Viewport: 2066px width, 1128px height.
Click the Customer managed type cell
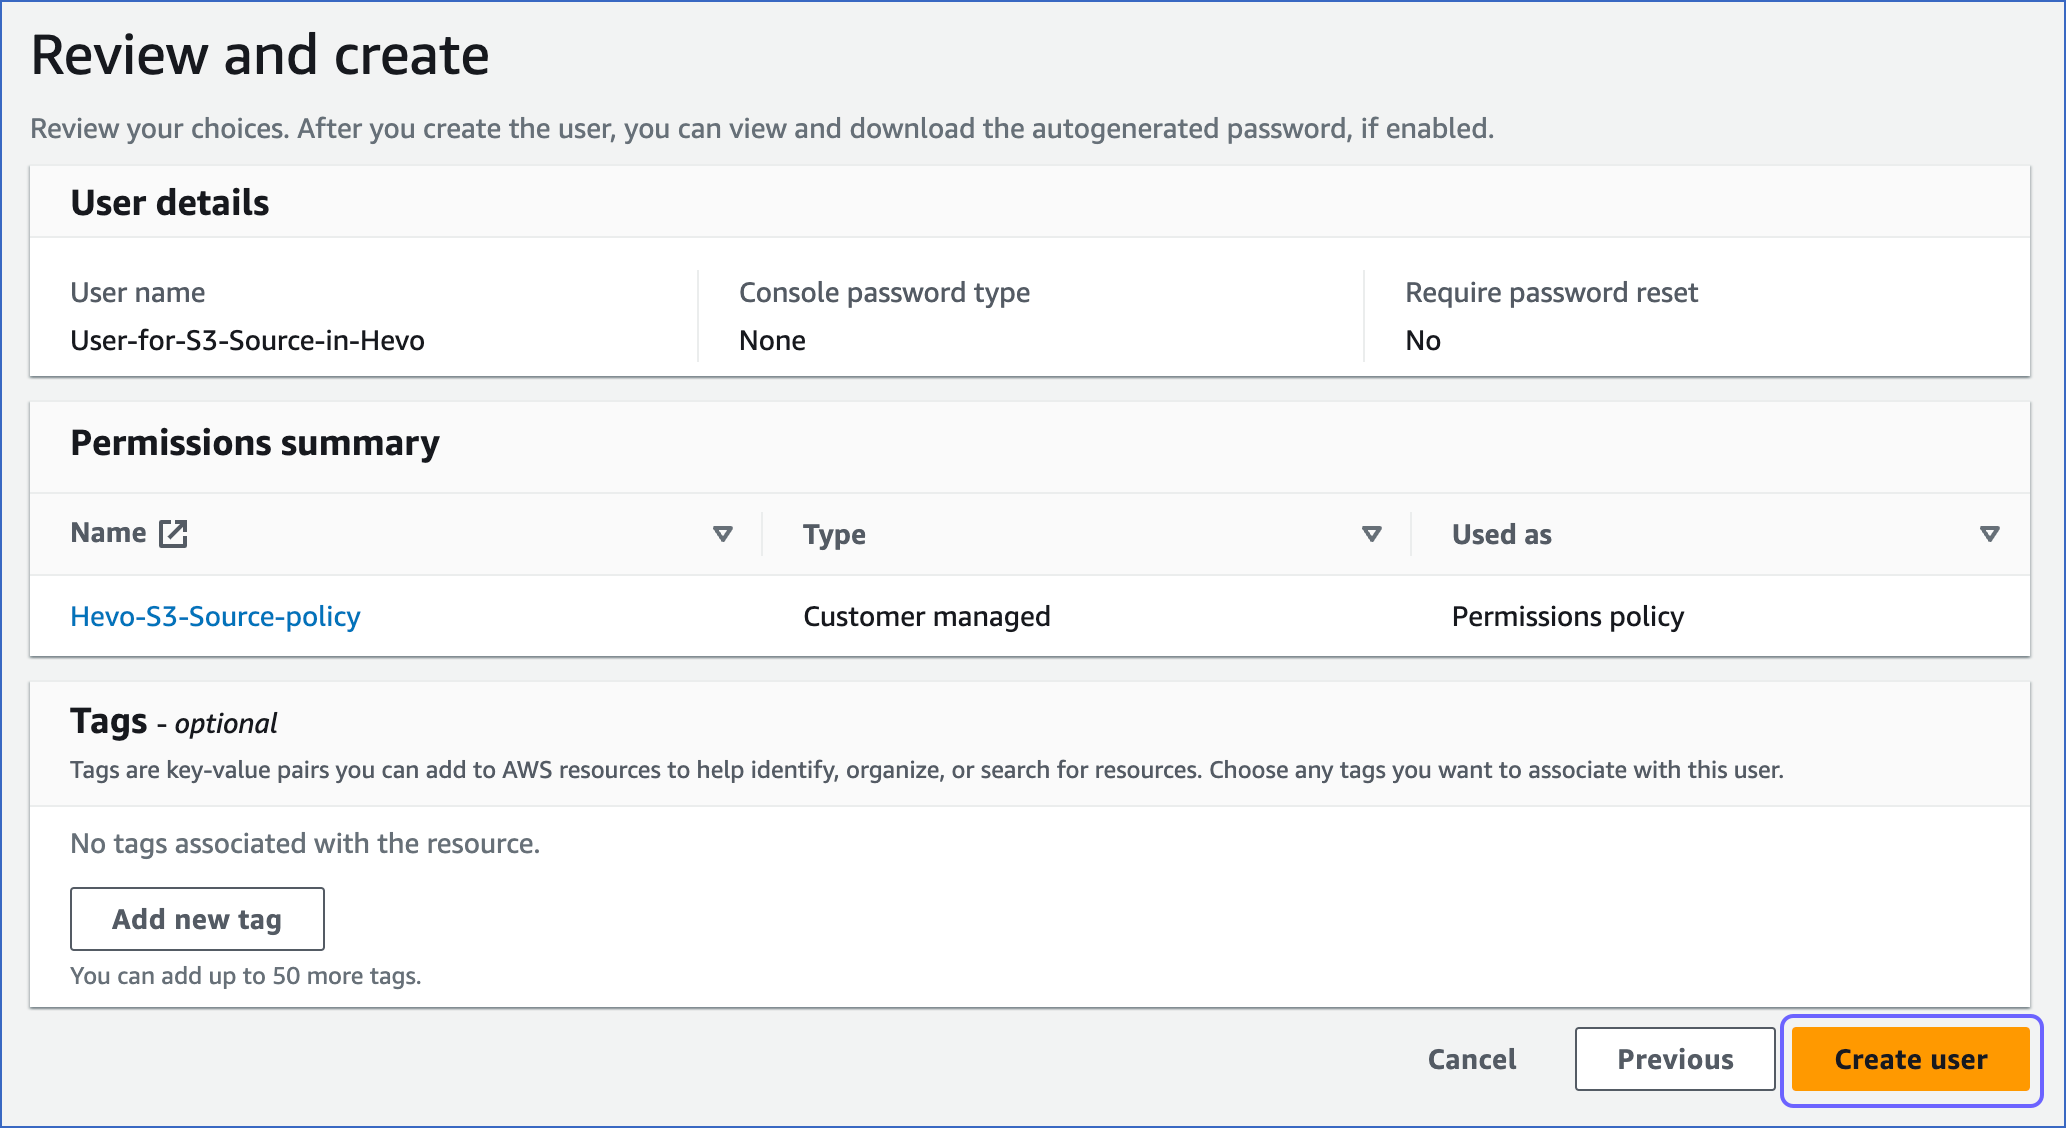pos(927,616)
